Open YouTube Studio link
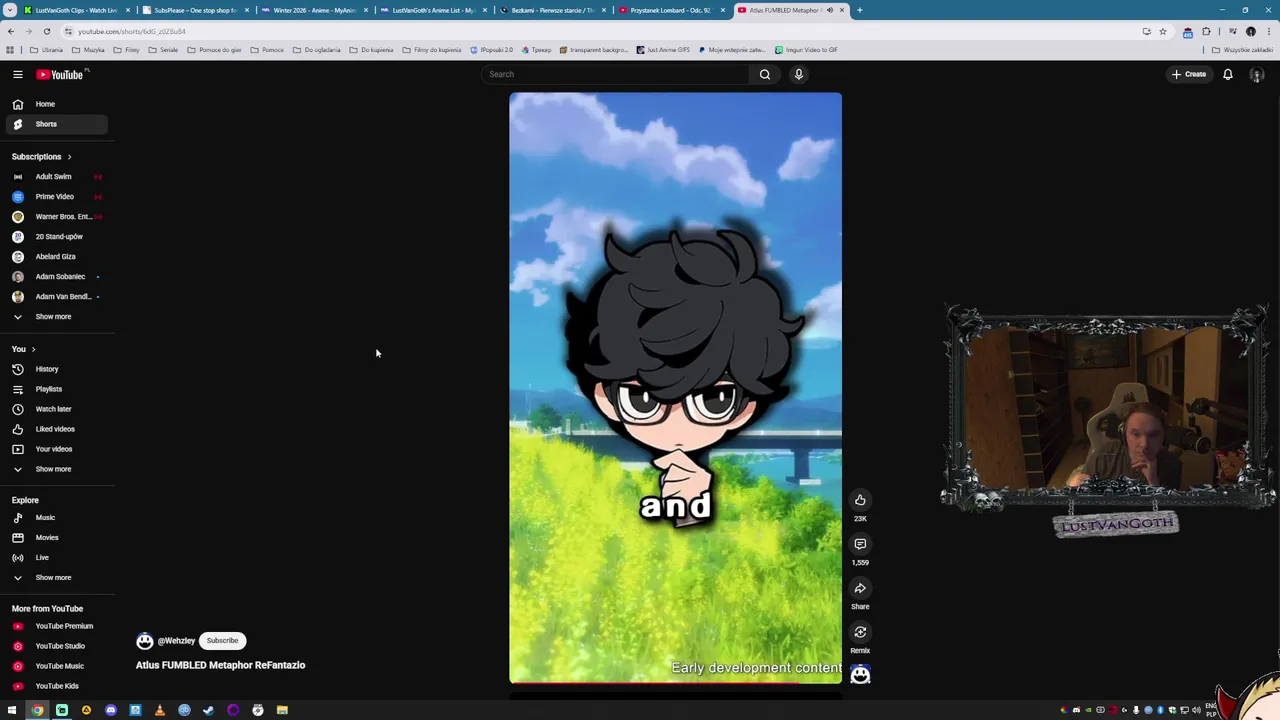The width and height of the screenshot is (1280, 720). click(x=56, y=646)
